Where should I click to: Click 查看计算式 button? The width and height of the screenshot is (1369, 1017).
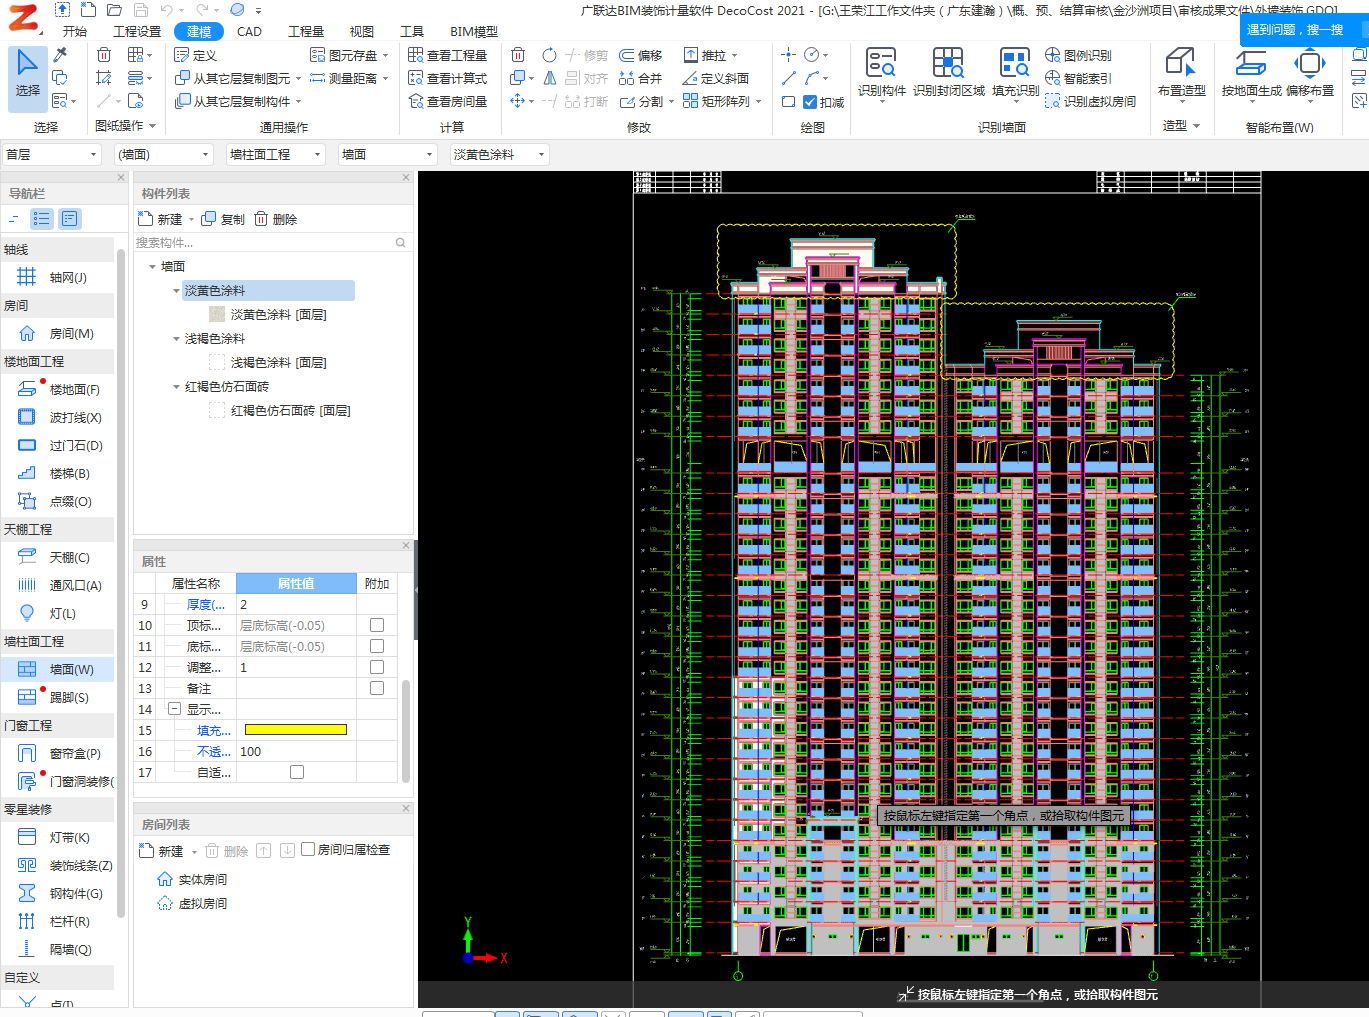coord(448,78)
